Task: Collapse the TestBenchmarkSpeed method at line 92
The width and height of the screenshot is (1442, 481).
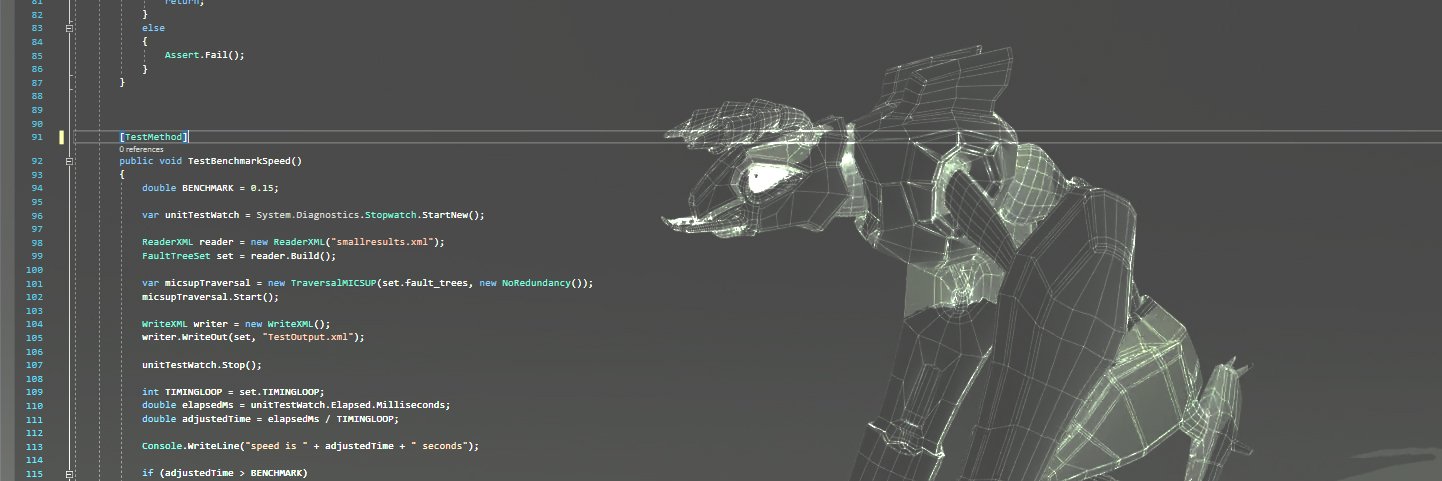Action: pyautogui.click(x=68, y=160)
